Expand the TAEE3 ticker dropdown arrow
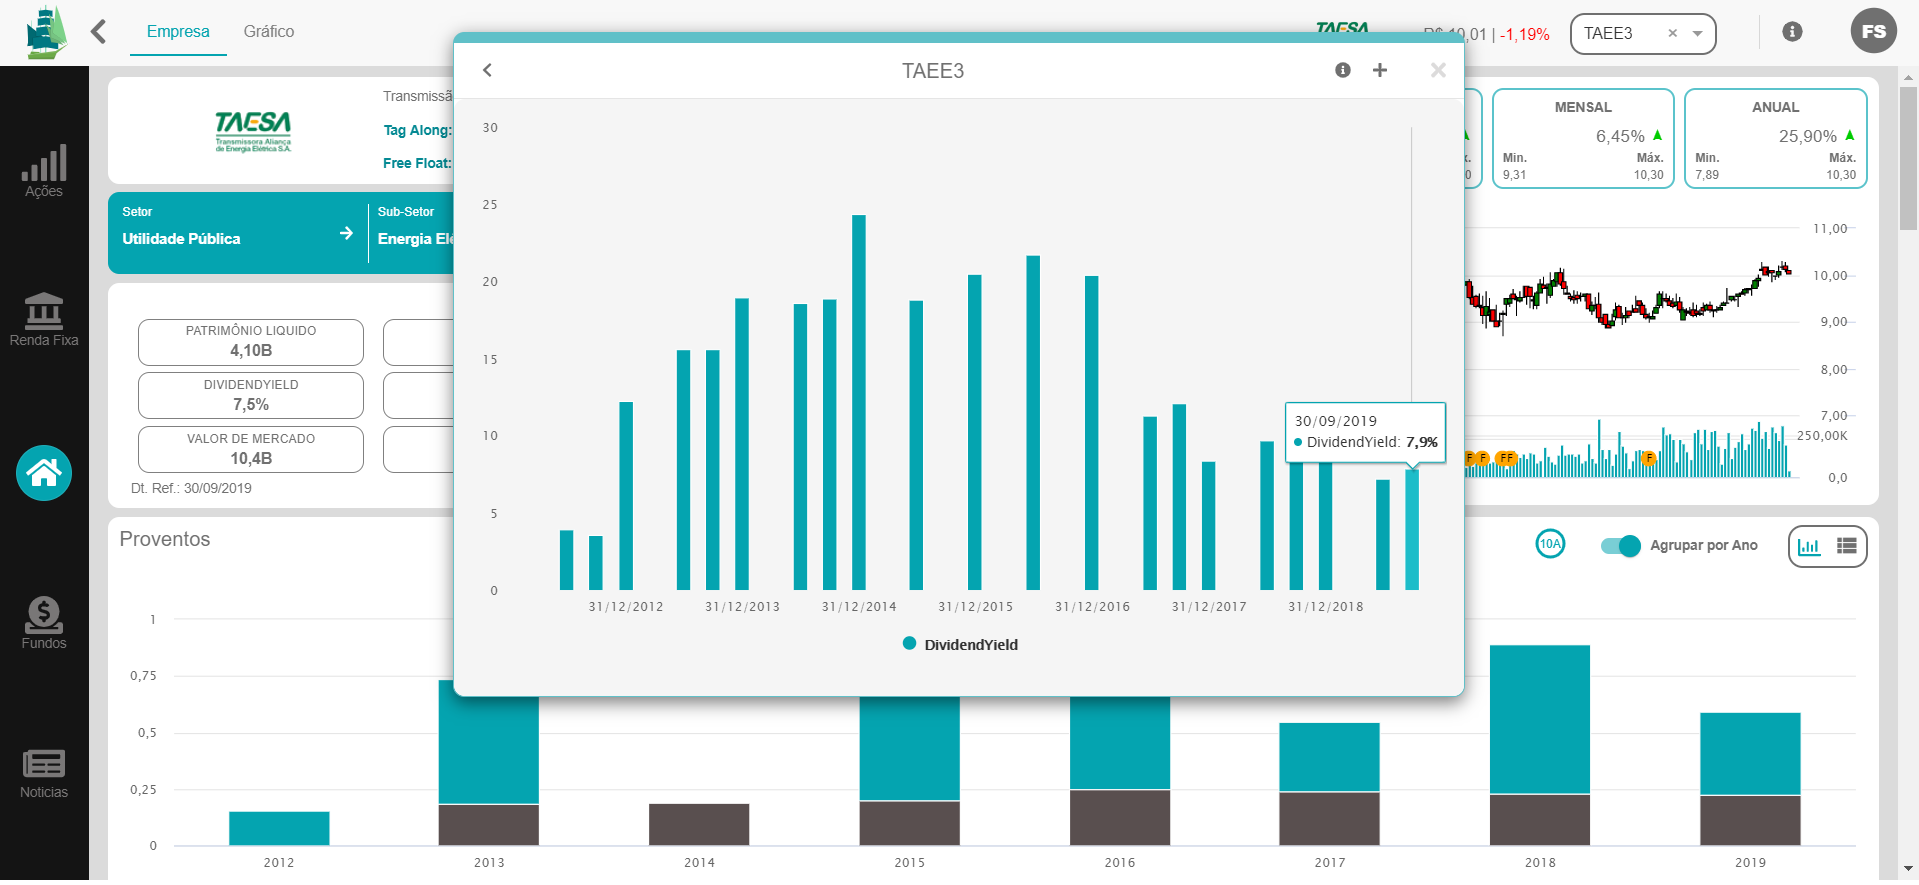 1697,33
